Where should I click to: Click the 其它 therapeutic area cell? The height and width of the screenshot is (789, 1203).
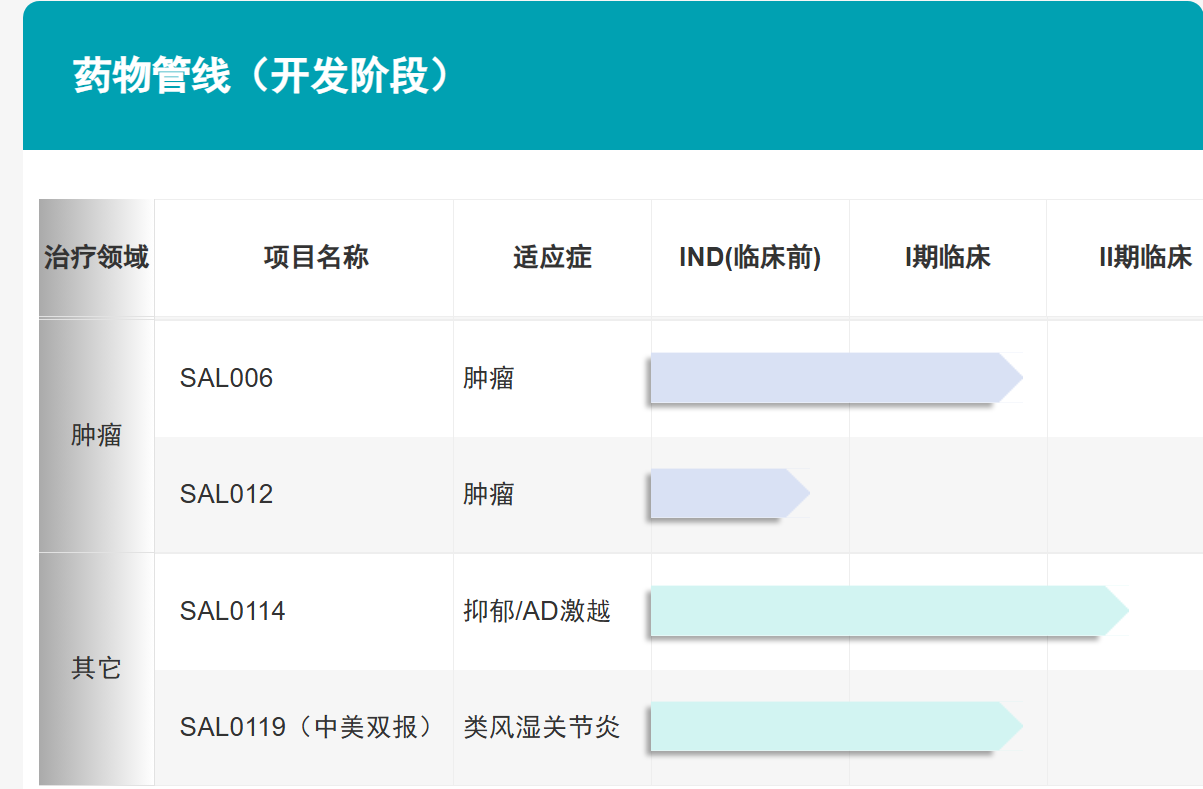(96, 668)
